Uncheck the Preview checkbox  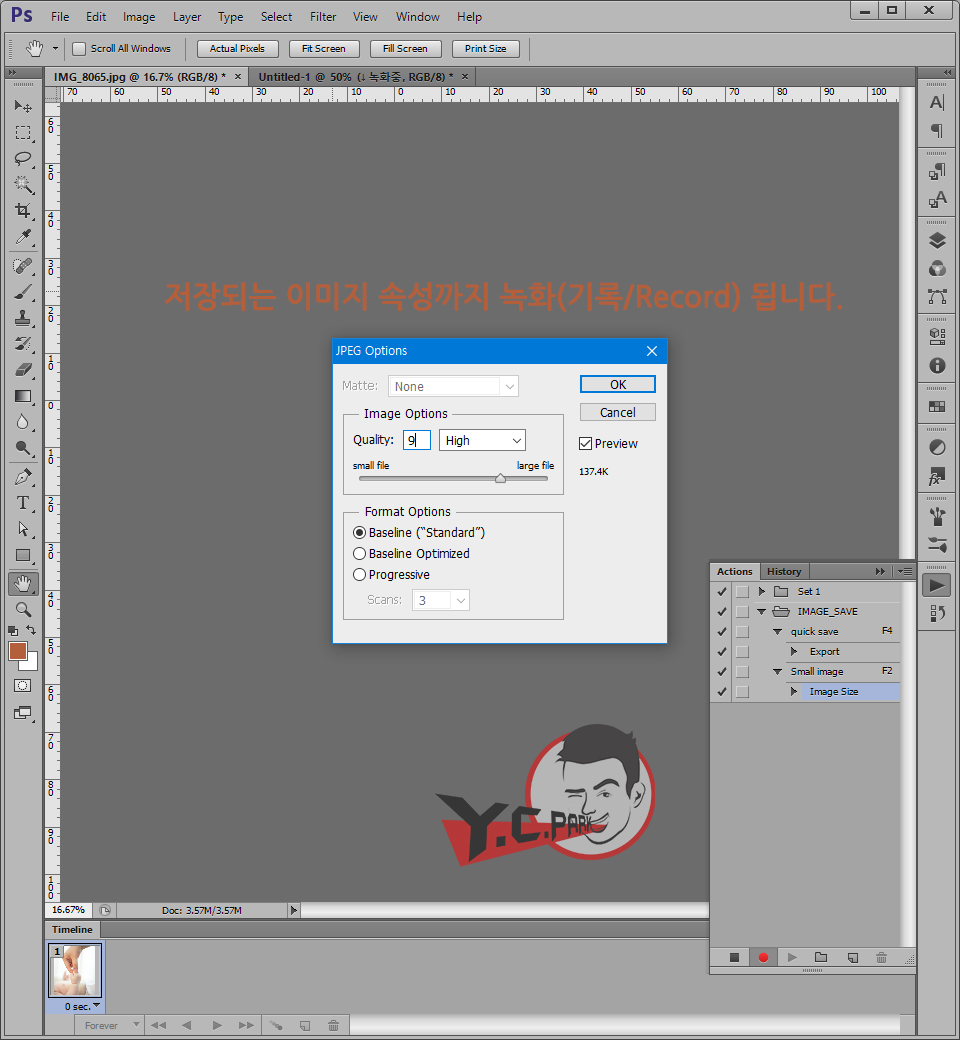pyautogui.click(x=585, y=444)
